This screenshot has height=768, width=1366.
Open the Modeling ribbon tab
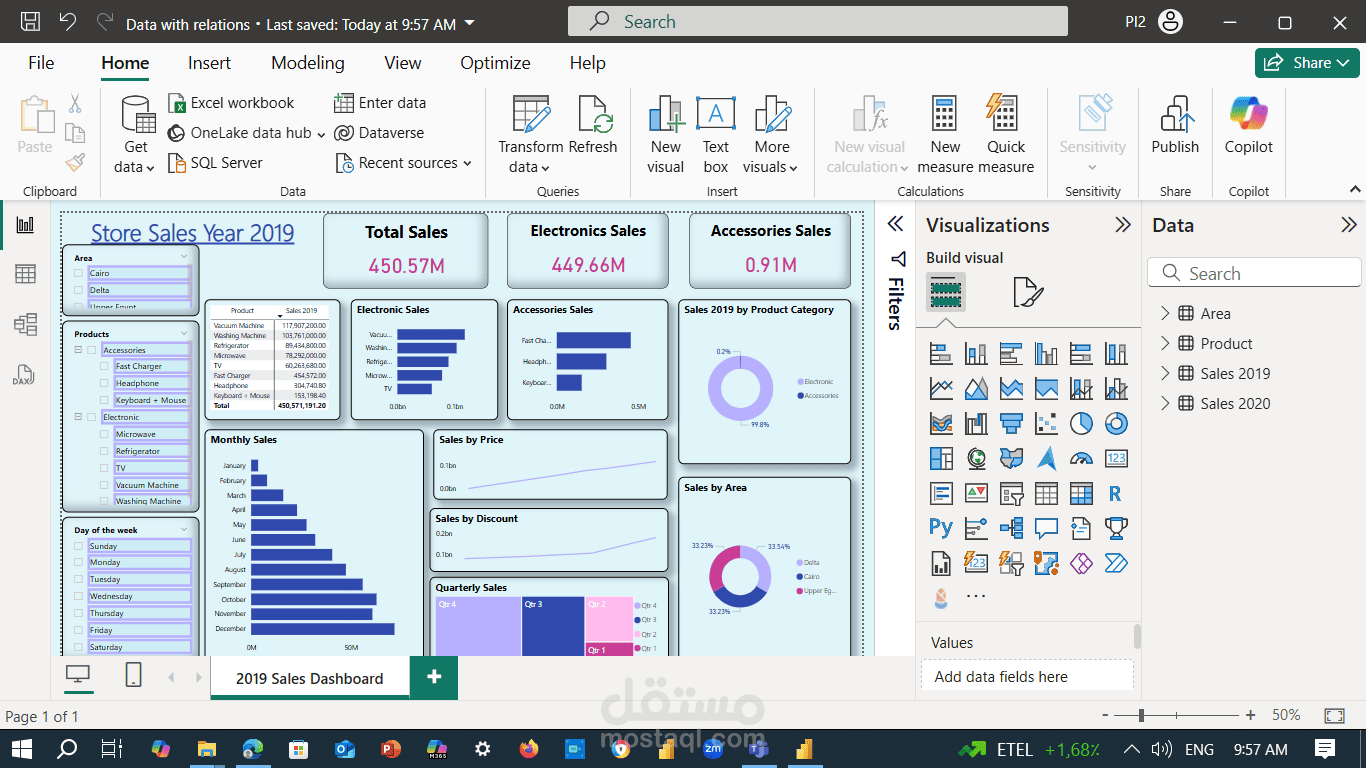point(308,63)
